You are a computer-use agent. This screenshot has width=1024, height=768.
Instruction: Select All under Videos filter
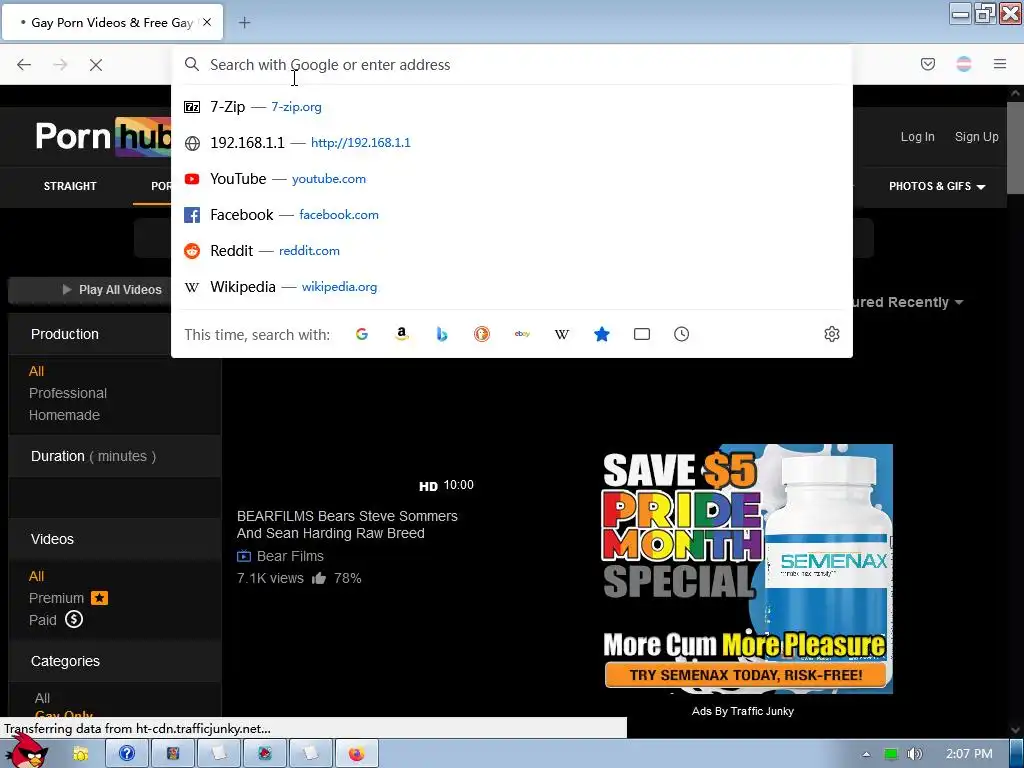pos(37,576)
